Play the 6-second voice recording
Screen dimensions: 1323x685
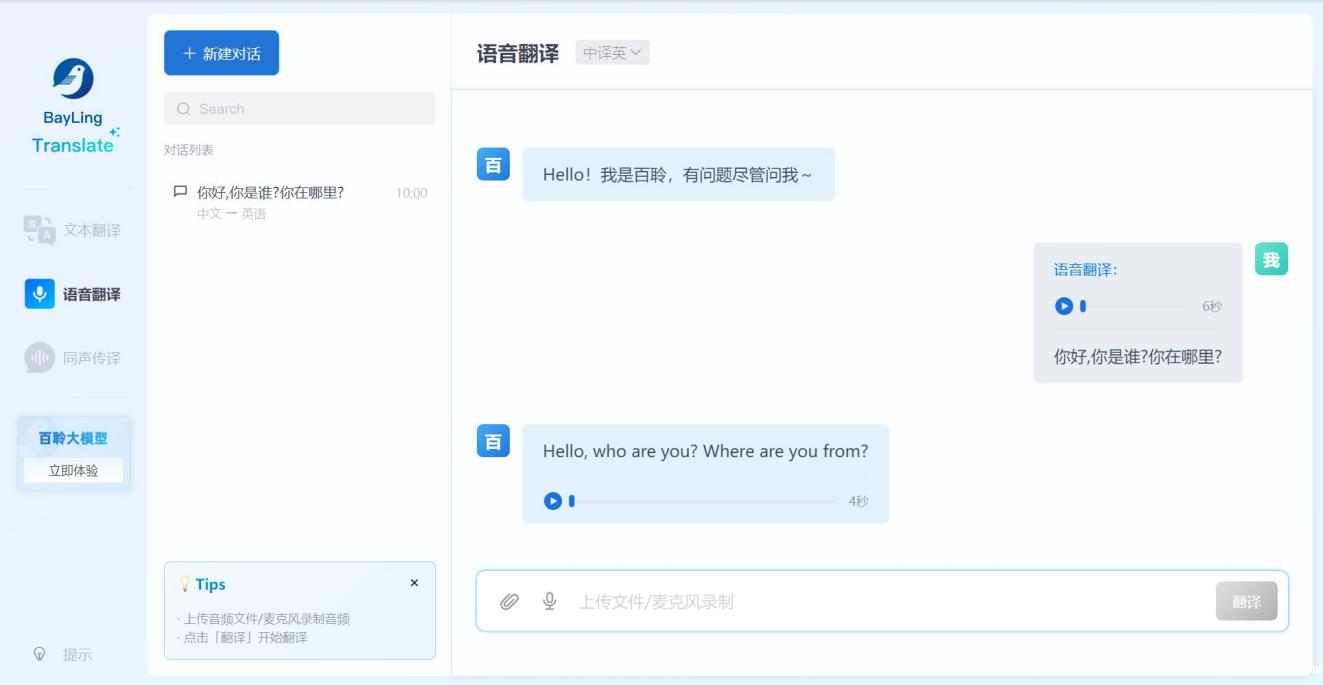(1063, 306)
